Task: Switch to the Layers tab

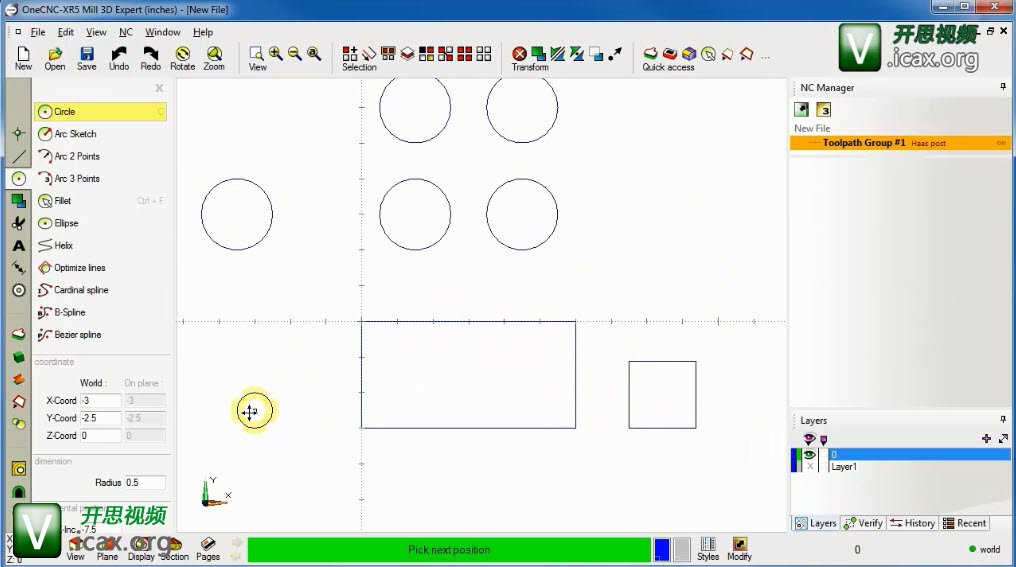Action: pyautogui.click(x=816, y=523)
